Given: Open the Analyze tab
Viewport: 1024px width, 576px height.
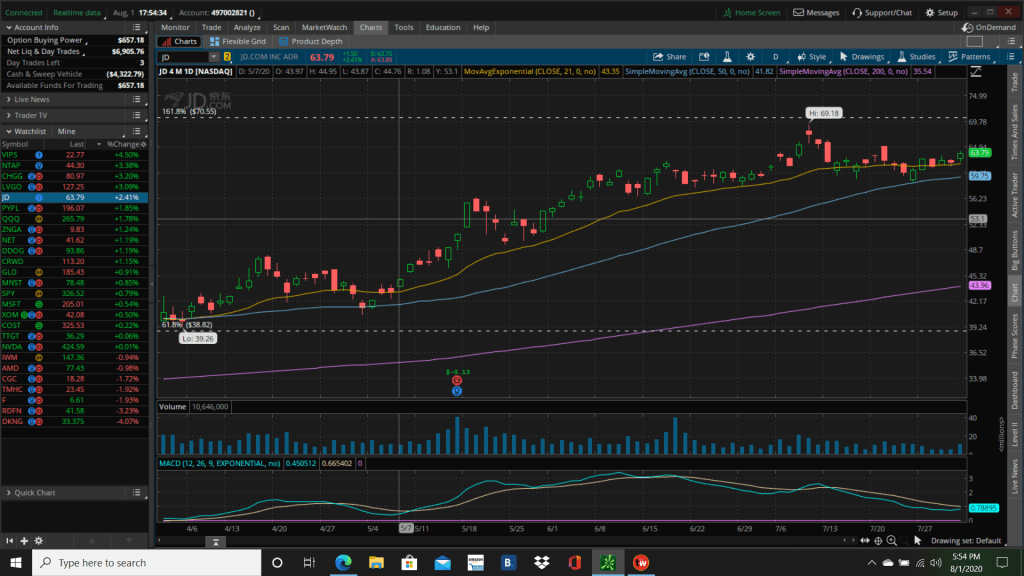Looking at the screenshot, I should 246,28.
